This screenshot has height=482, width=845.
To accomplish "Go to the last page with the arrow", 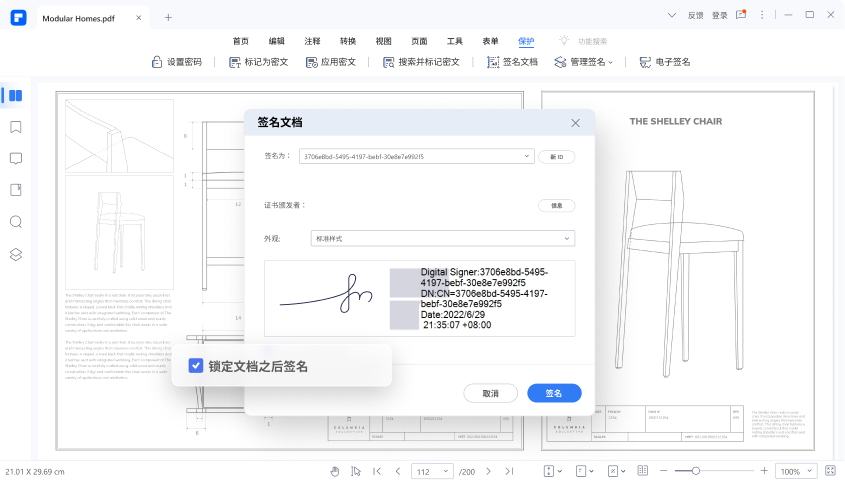I will (x=509, y=471).
